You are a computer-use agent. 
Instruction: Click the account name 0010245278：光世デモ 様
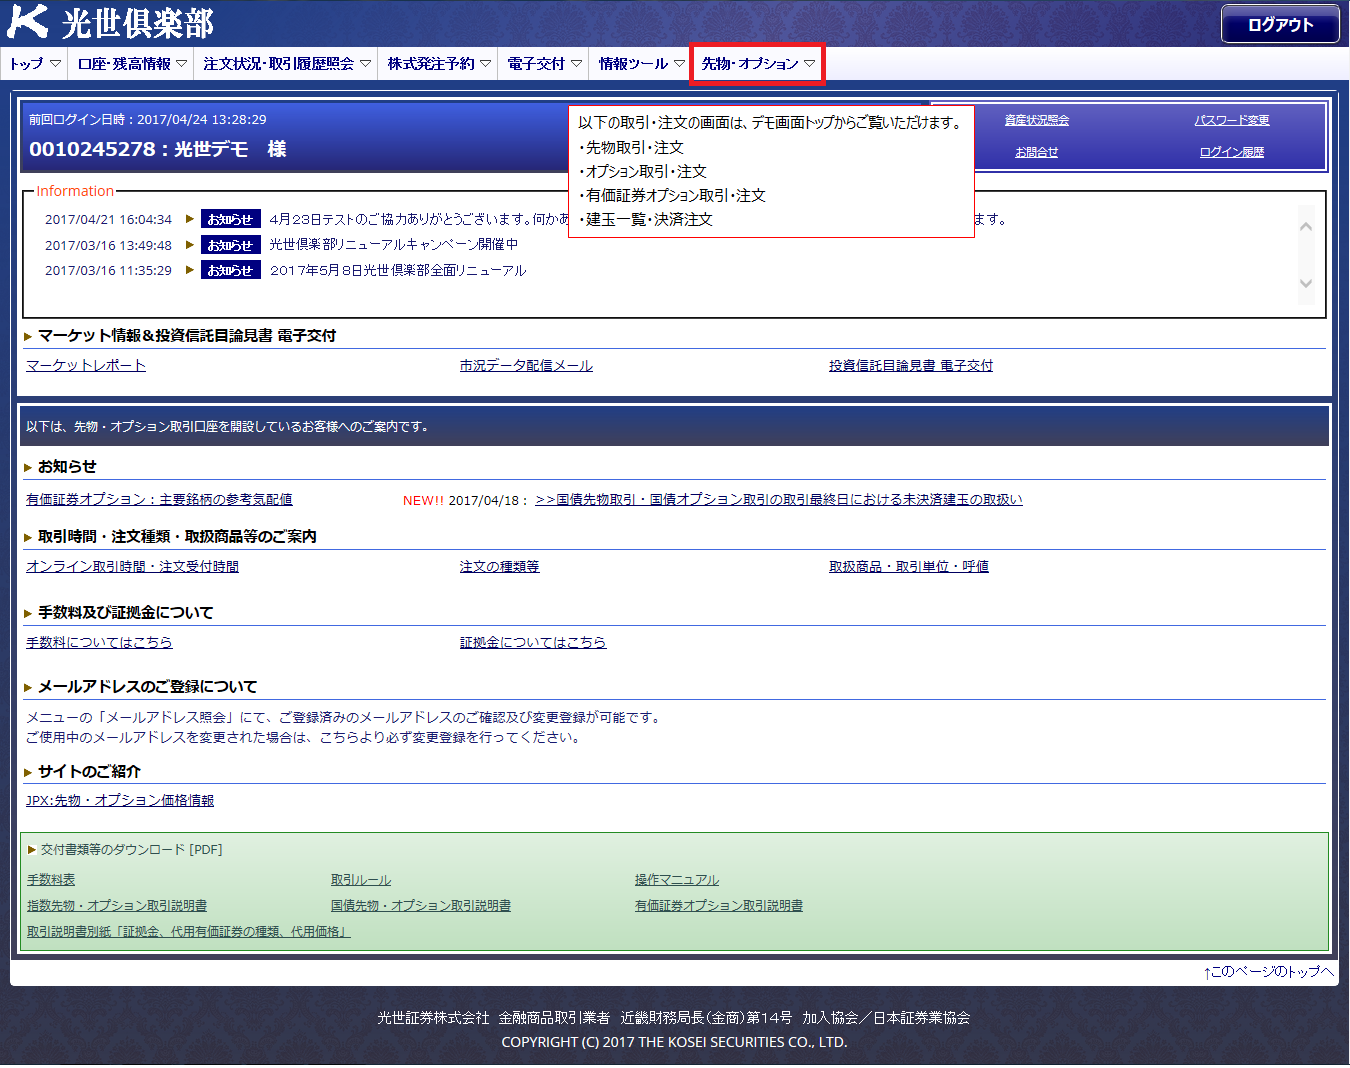(x=158, y=149)
